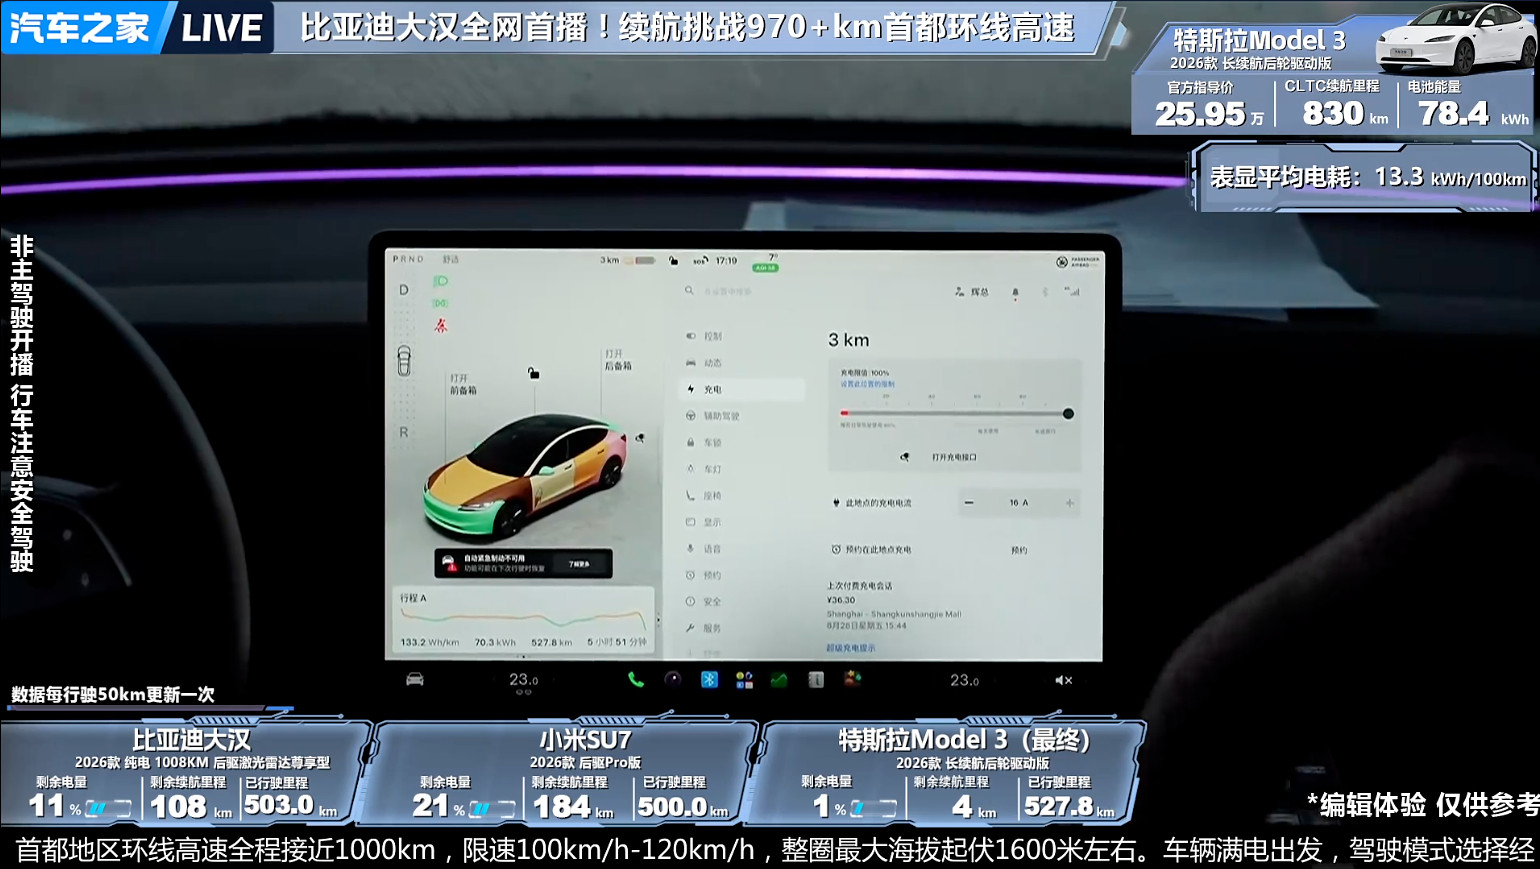Open the 车灯 lights menu

(704, 469)
